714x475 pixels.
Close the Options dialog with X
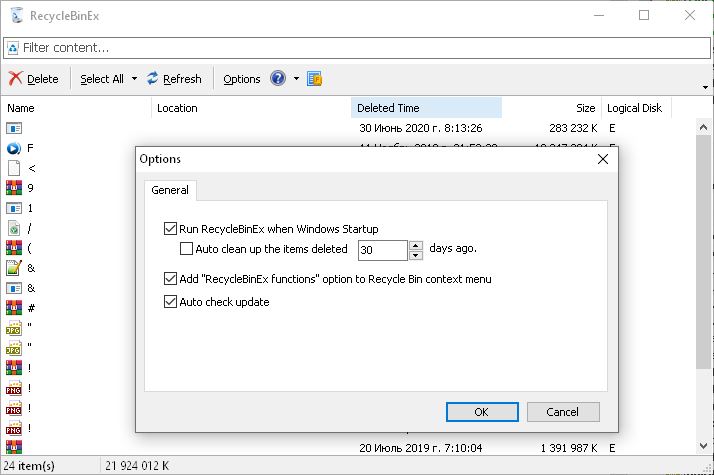pyautogui.click(x=603, y=159)
